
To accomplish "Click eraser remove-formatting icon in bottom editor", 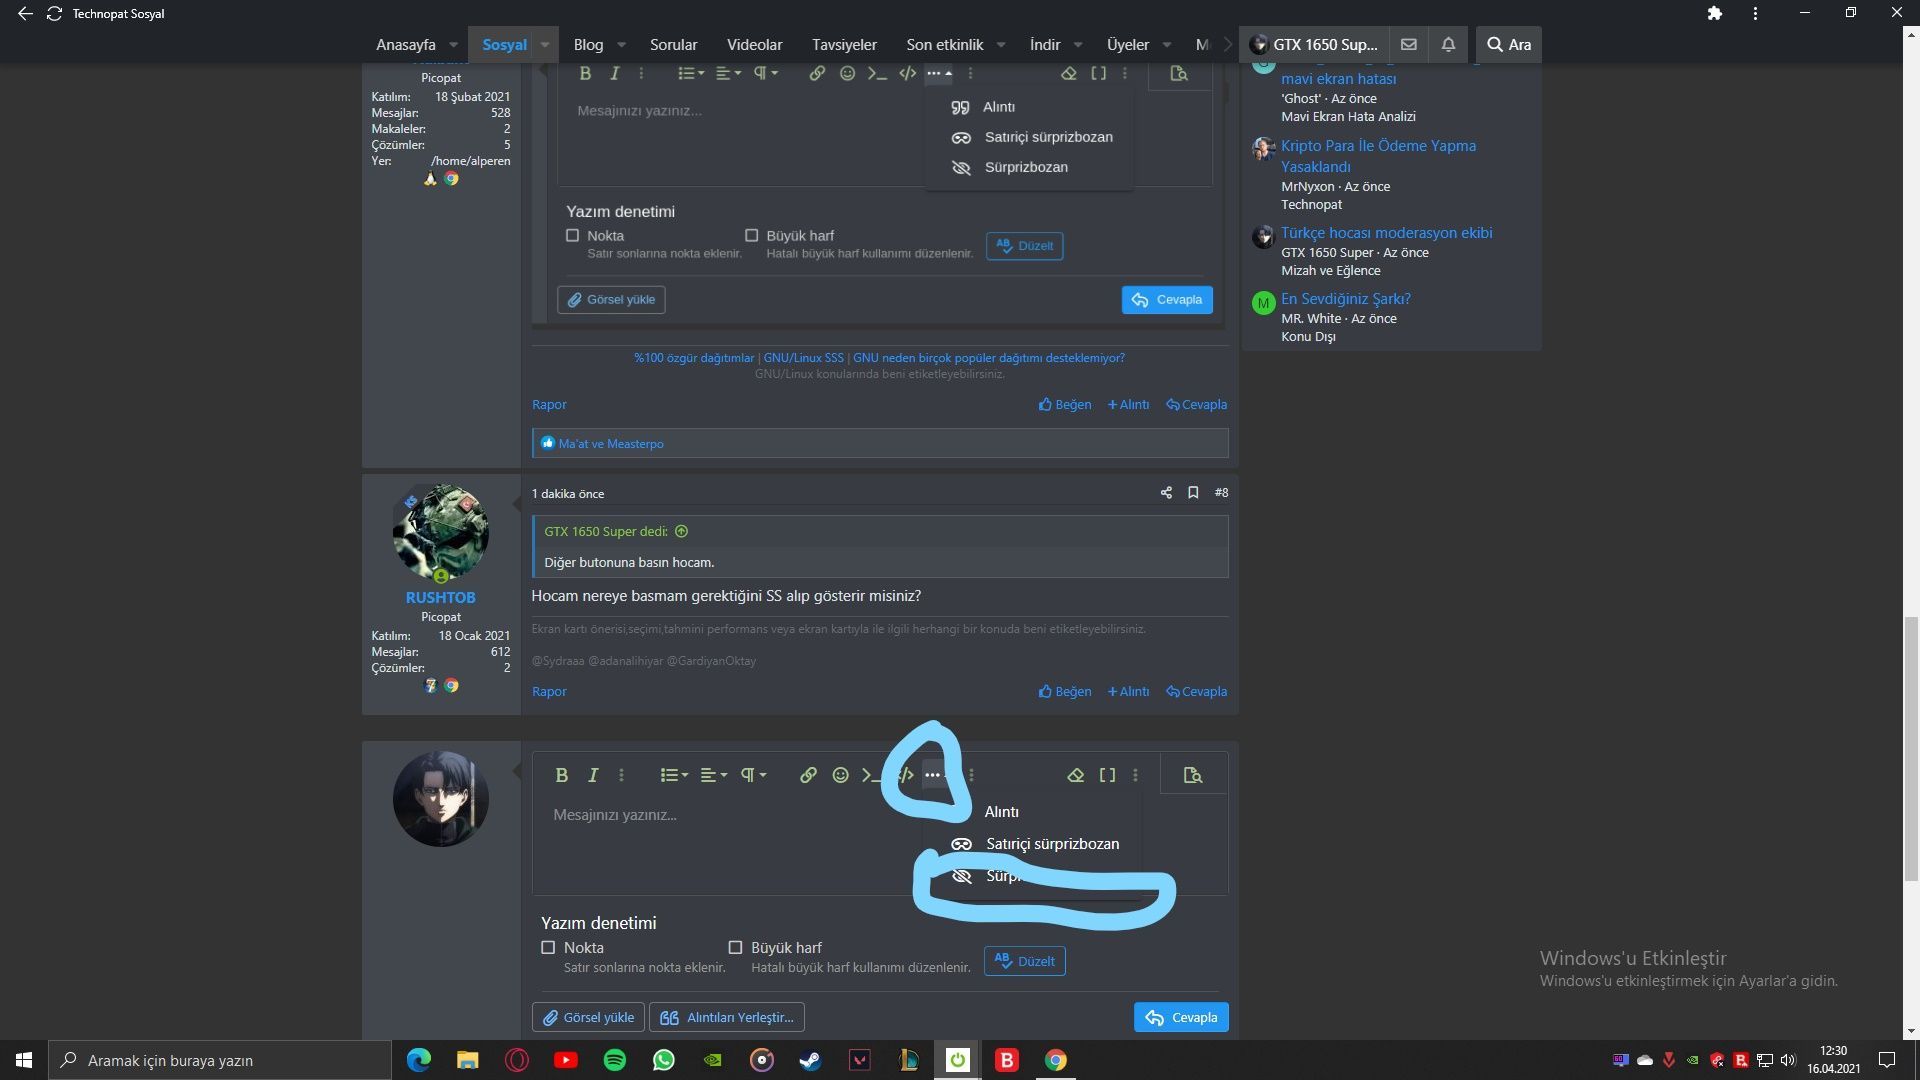I will (1075, 775).
